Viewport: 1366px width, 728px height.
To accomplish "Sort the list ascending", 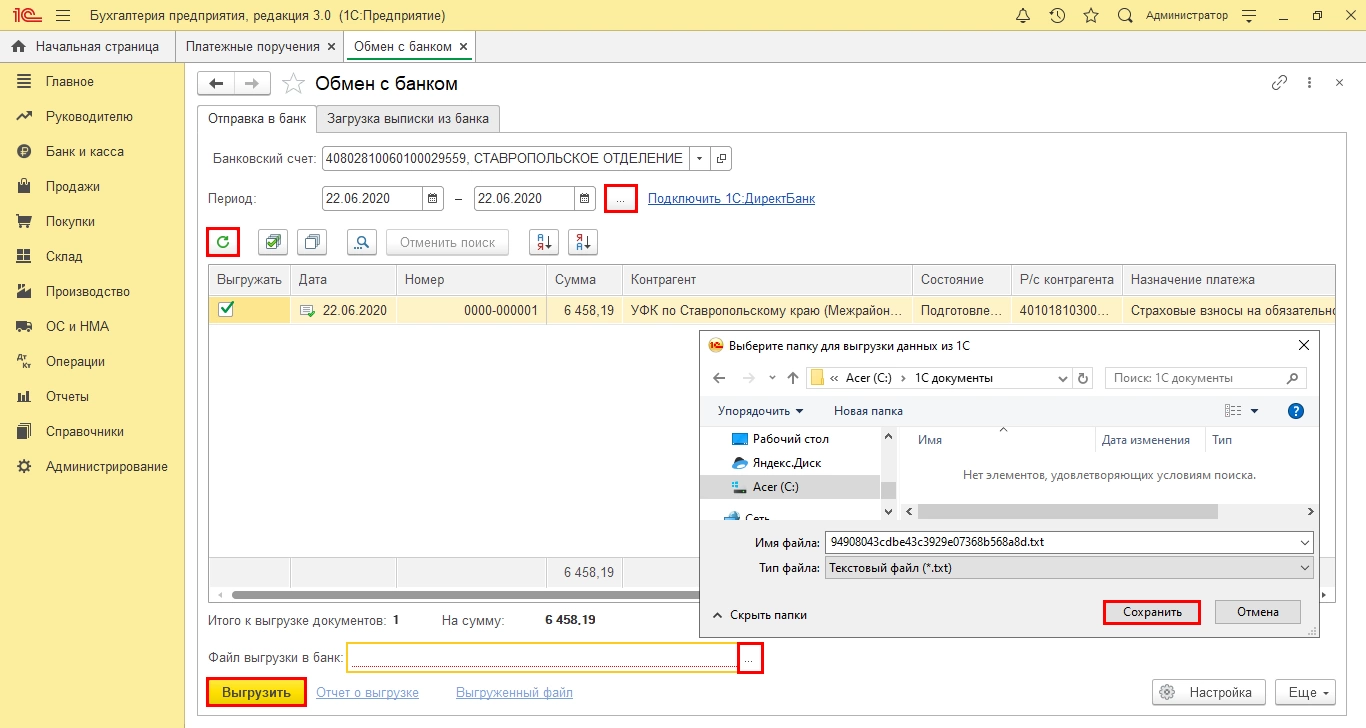I will [x=544, y=242].
